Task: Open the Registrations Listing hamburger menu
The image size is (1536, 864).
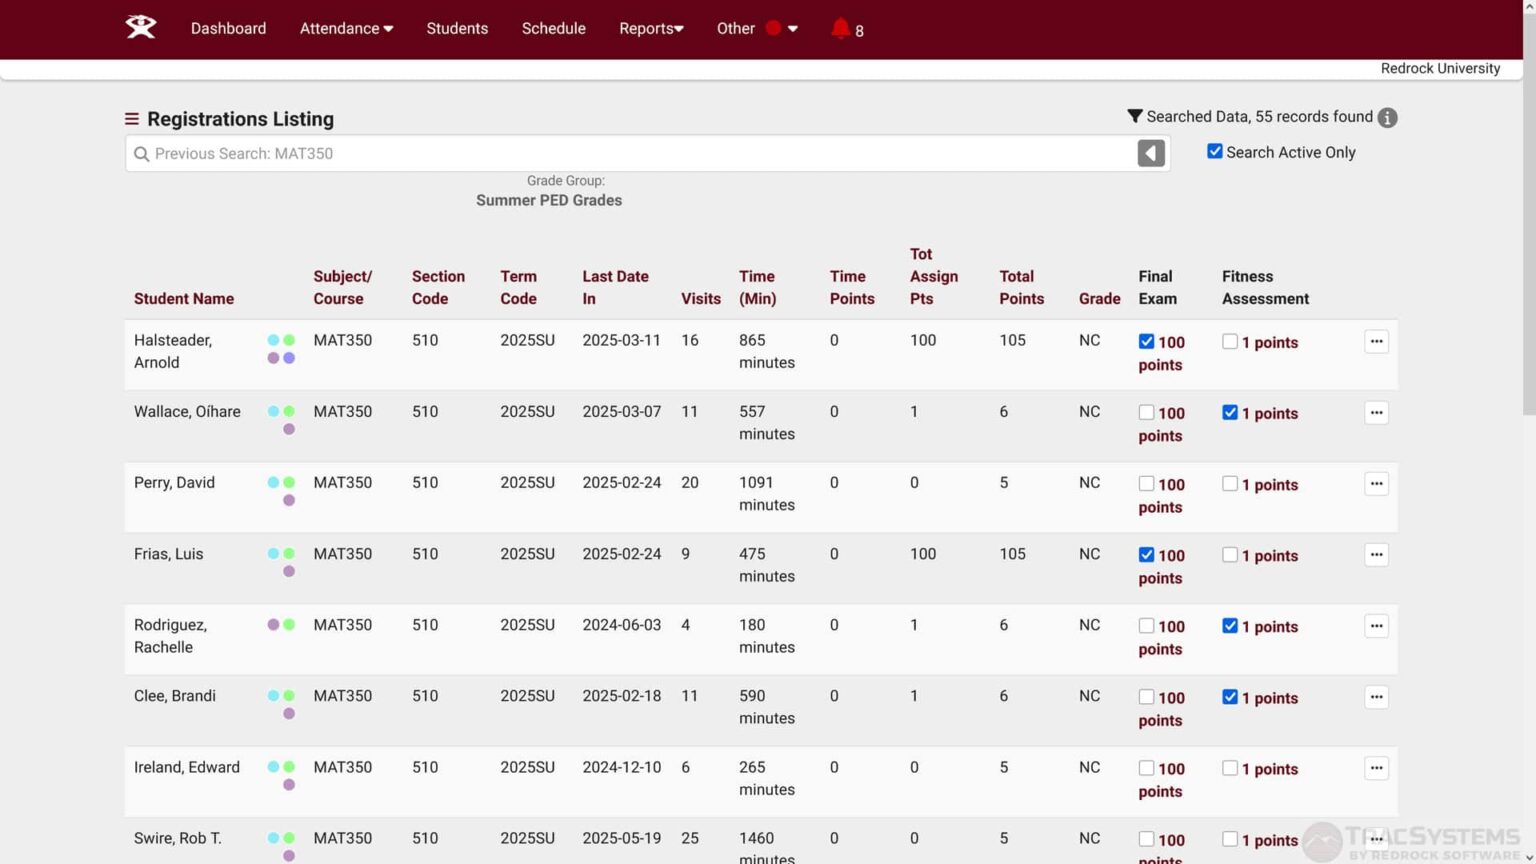Action: [131, 119]
